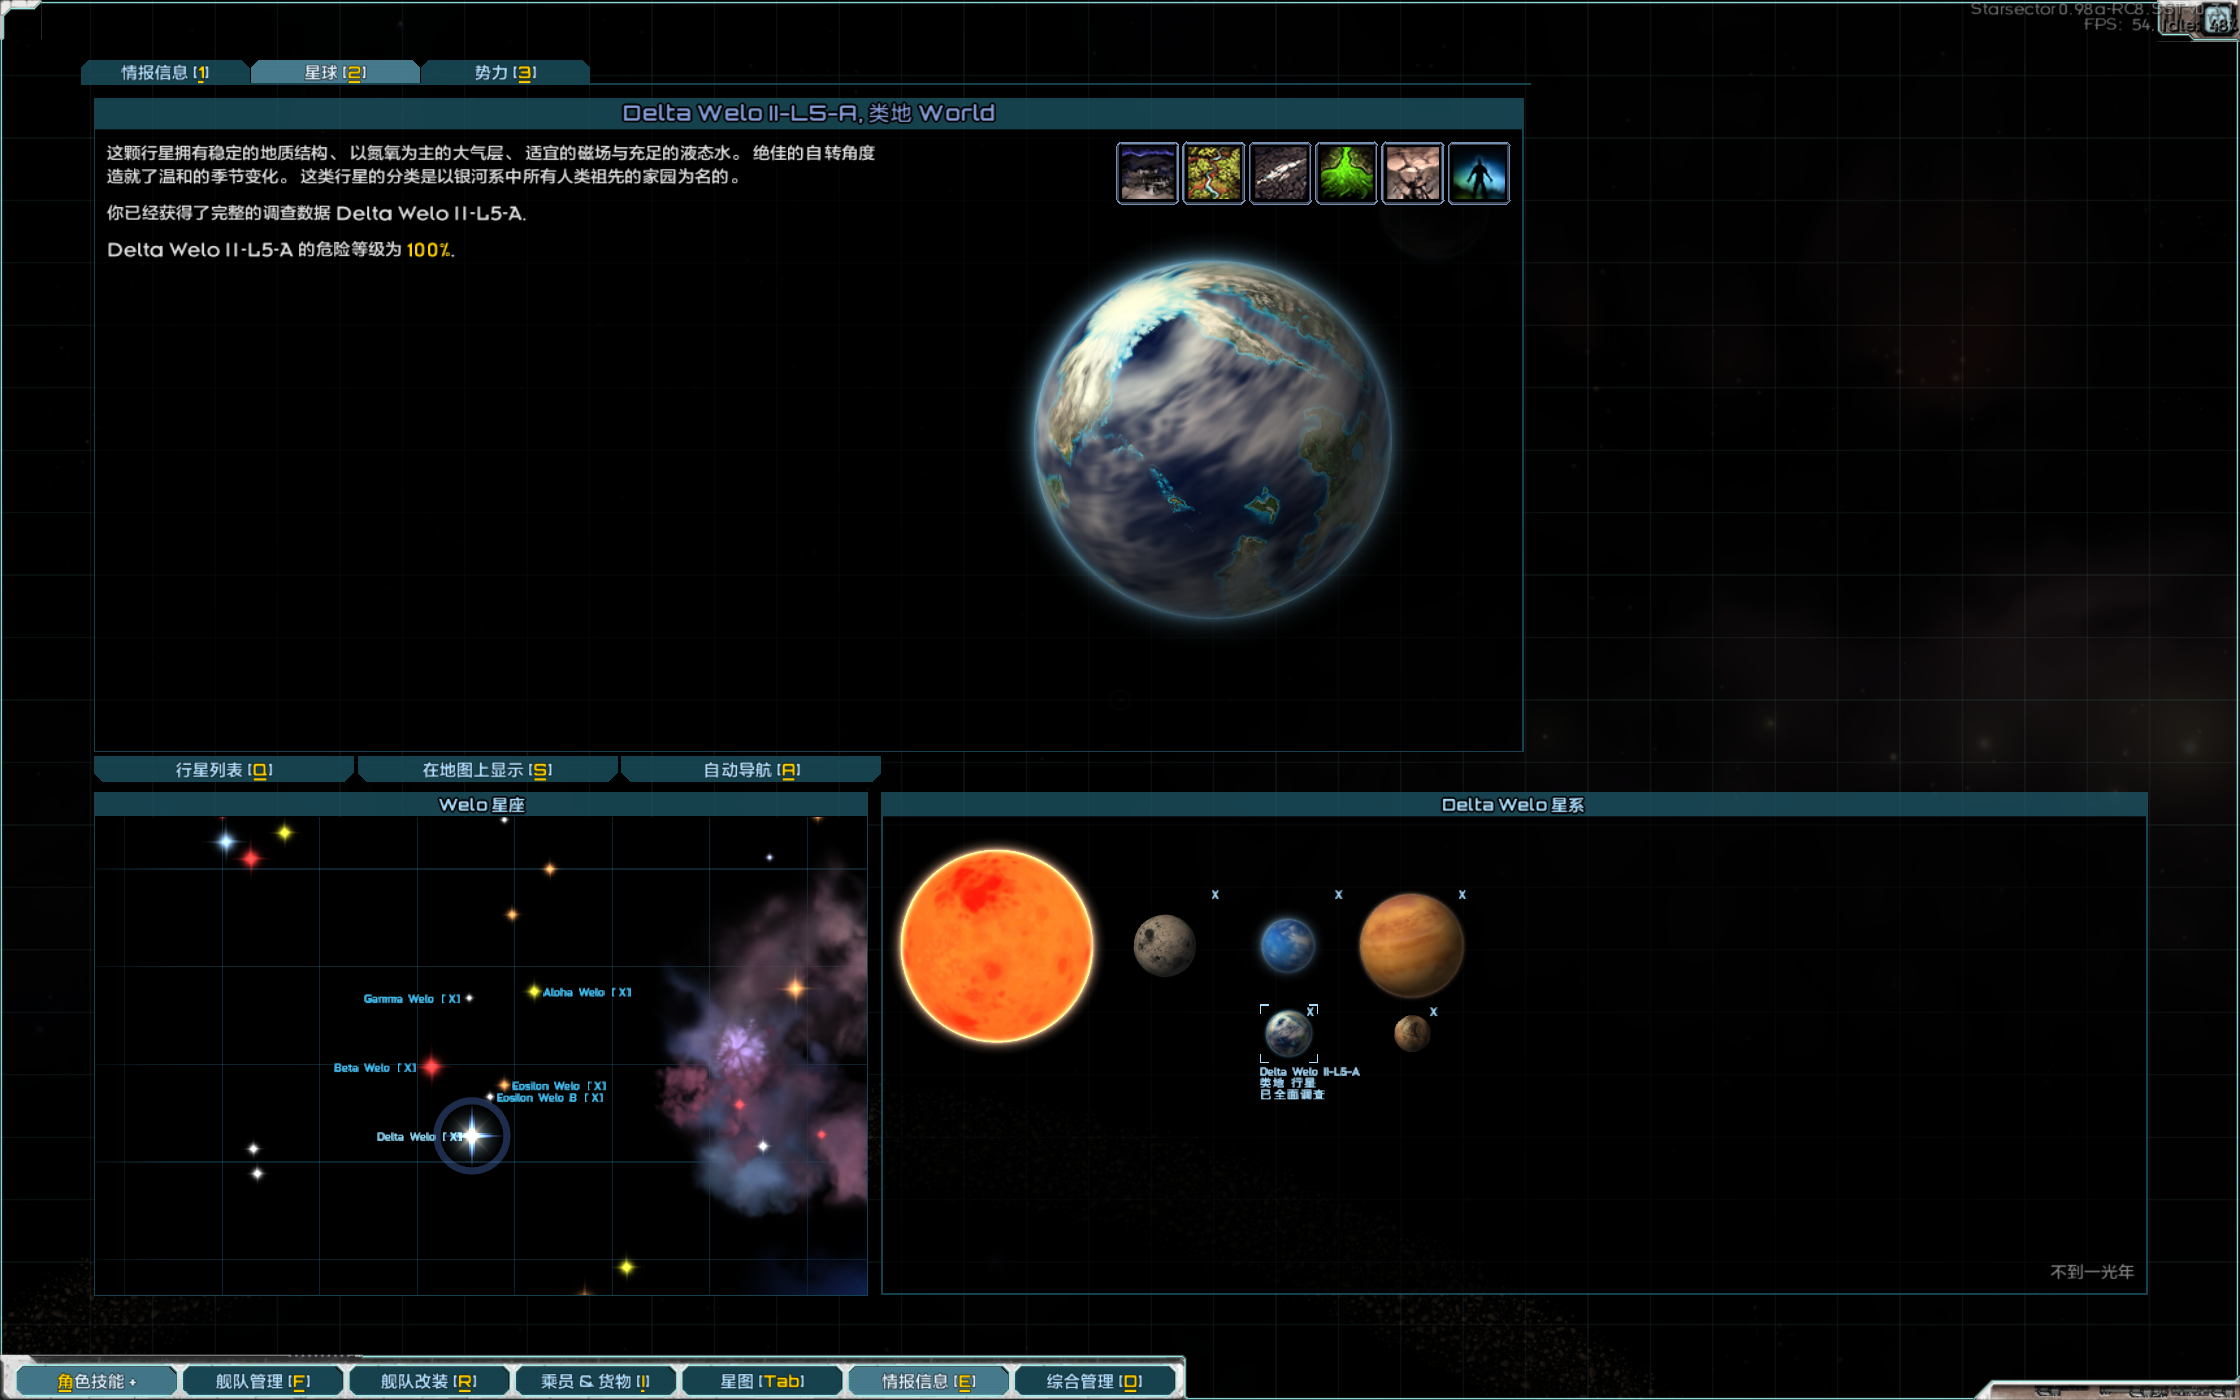Image resolution: width=2240 pixels, height=1400 pixels.
Task: Click 在地图上显示 show on map button
Action: pos(487,770)
